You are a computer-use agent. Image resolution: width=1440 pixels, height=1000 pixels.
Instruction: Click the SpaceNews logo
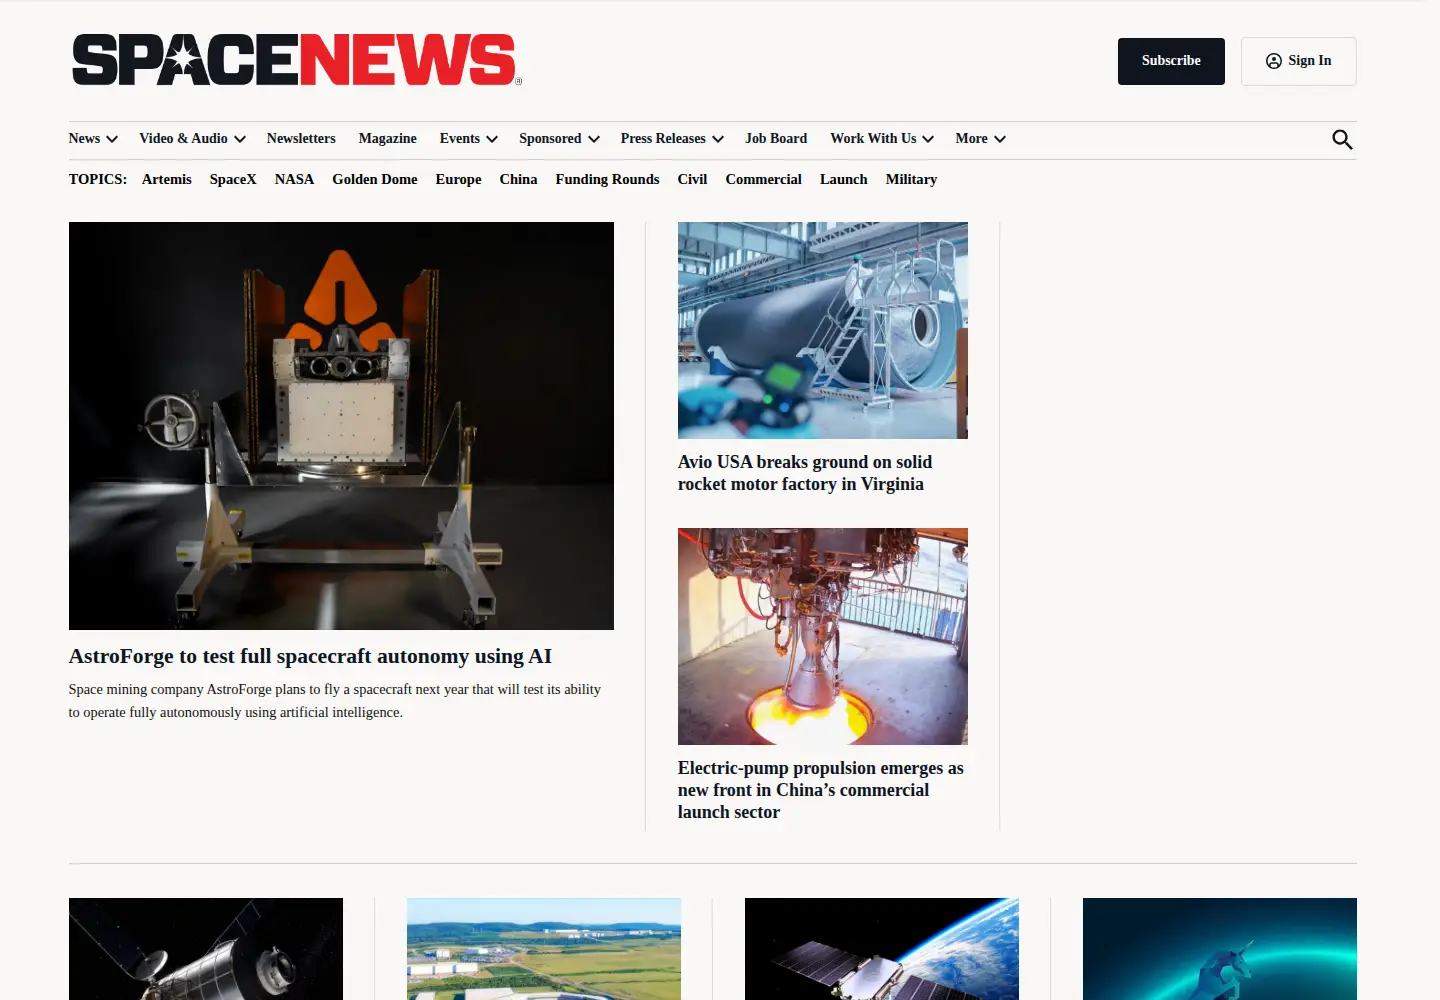point(297,60)
